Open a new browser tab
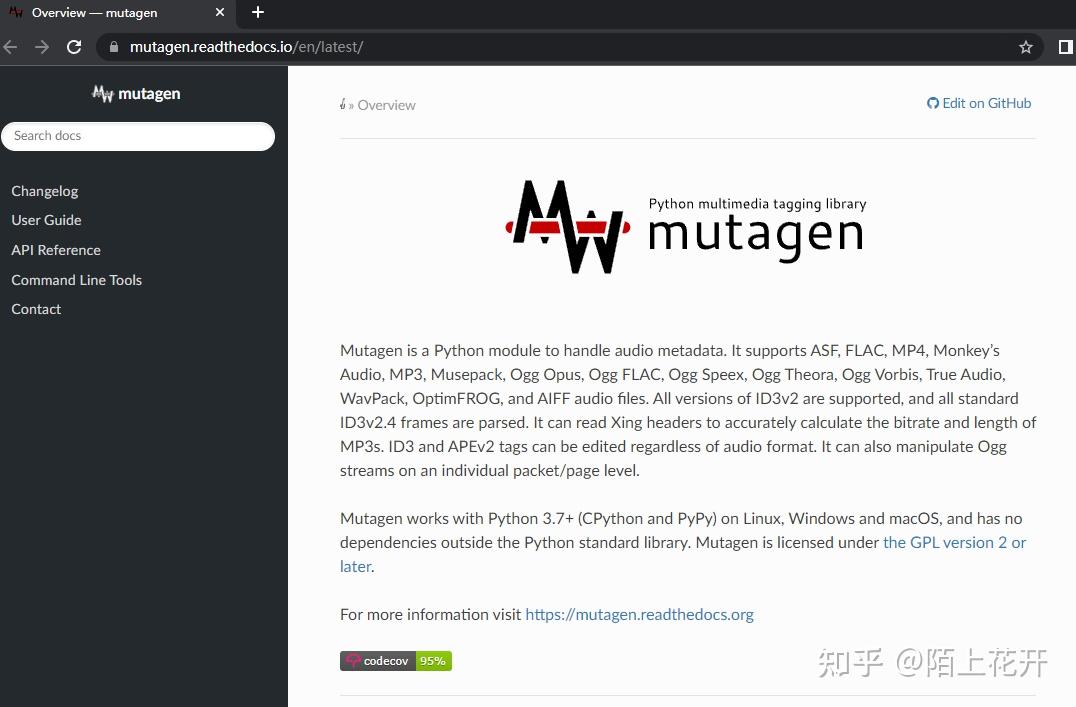Image resolution: width=1076 pixels, height=707 pixels. 257,12
